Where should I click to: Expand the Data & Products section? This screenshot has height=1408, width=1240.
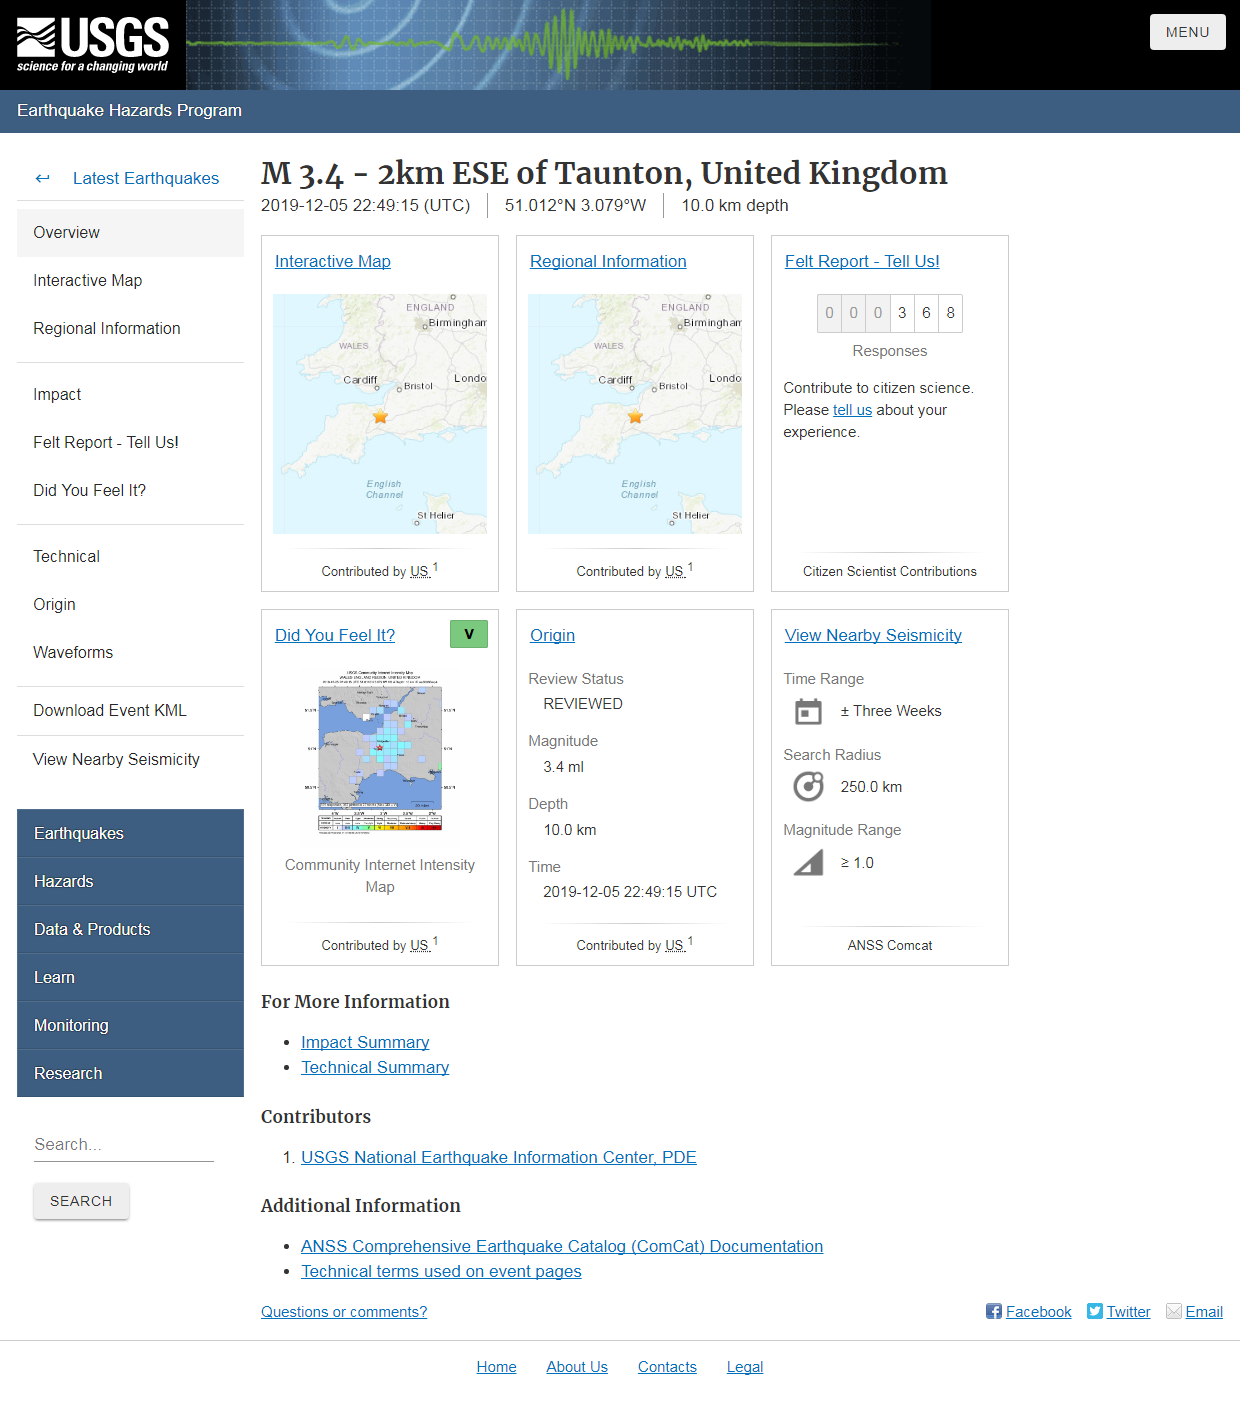pyautogui.click(x=92, y=929)
